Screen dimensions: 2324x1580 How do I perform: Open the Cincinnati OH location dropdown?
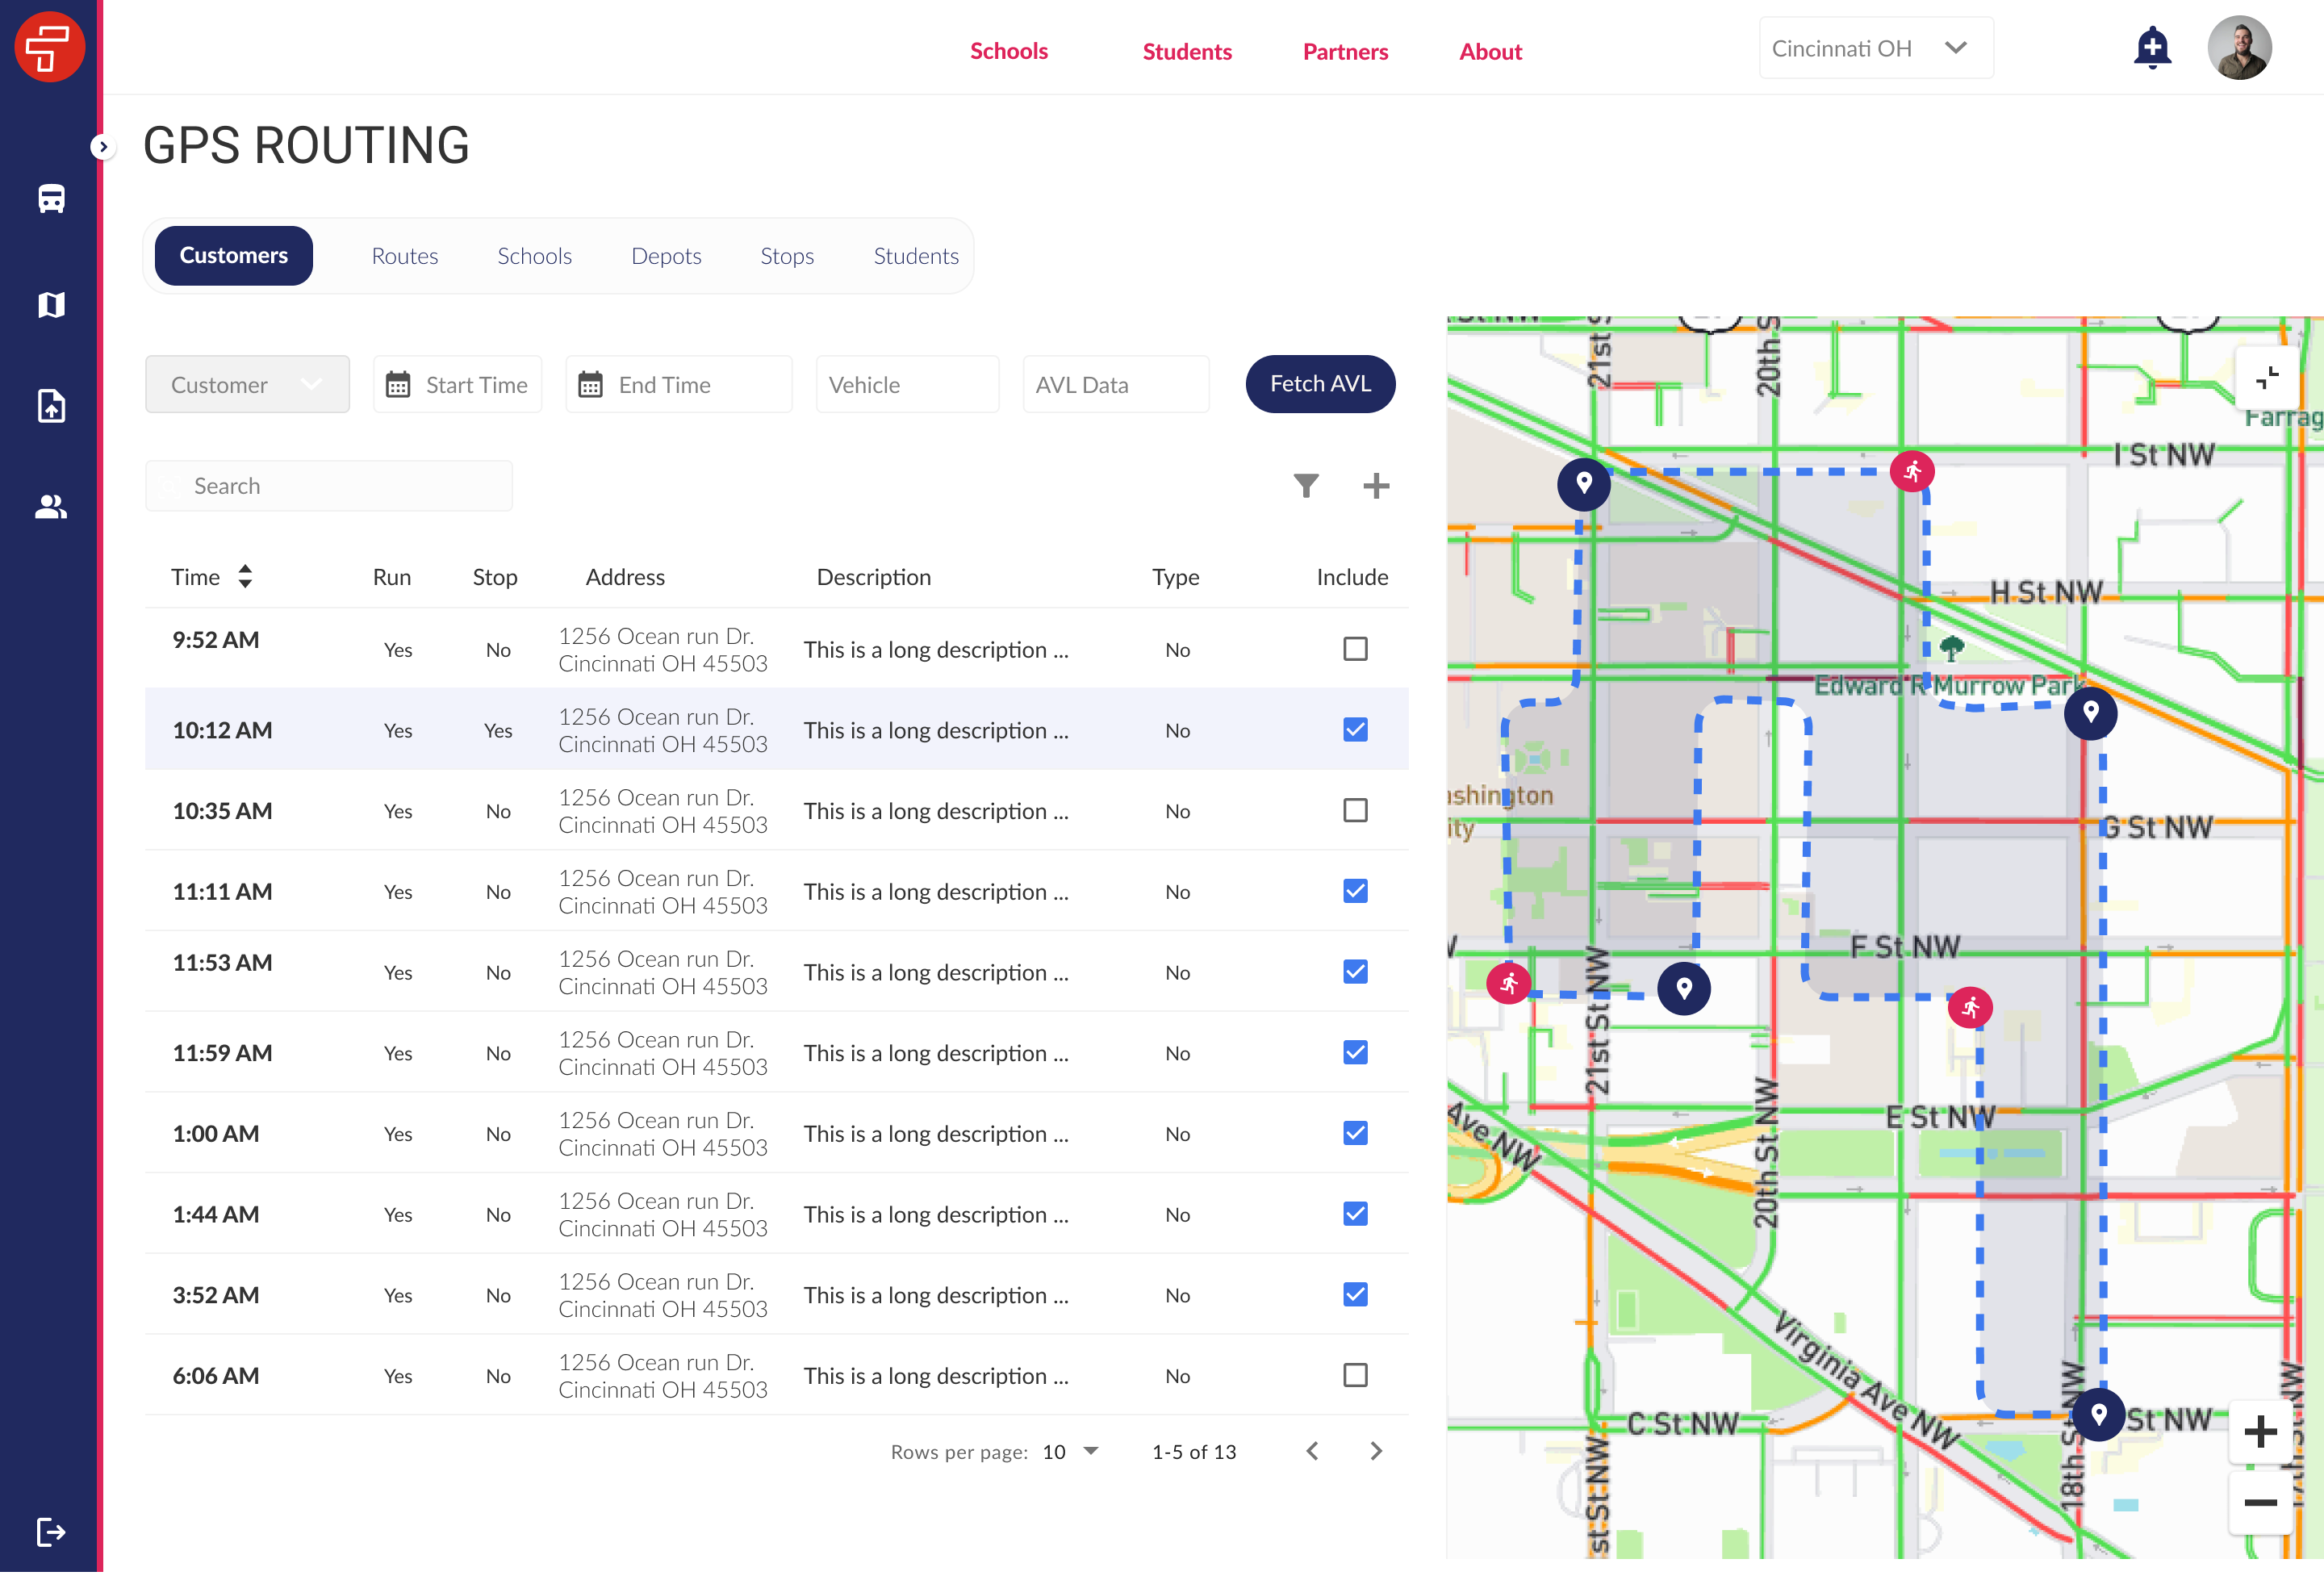[x=1875, y=47]
